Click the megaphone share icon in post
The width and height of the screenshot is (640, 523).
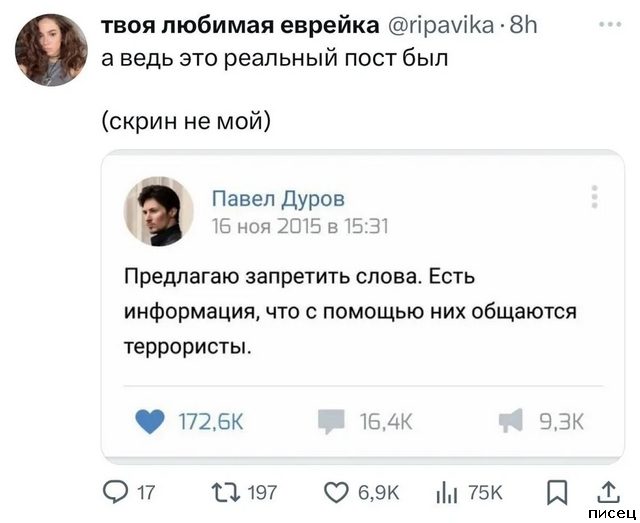click(x=511, y=423)
